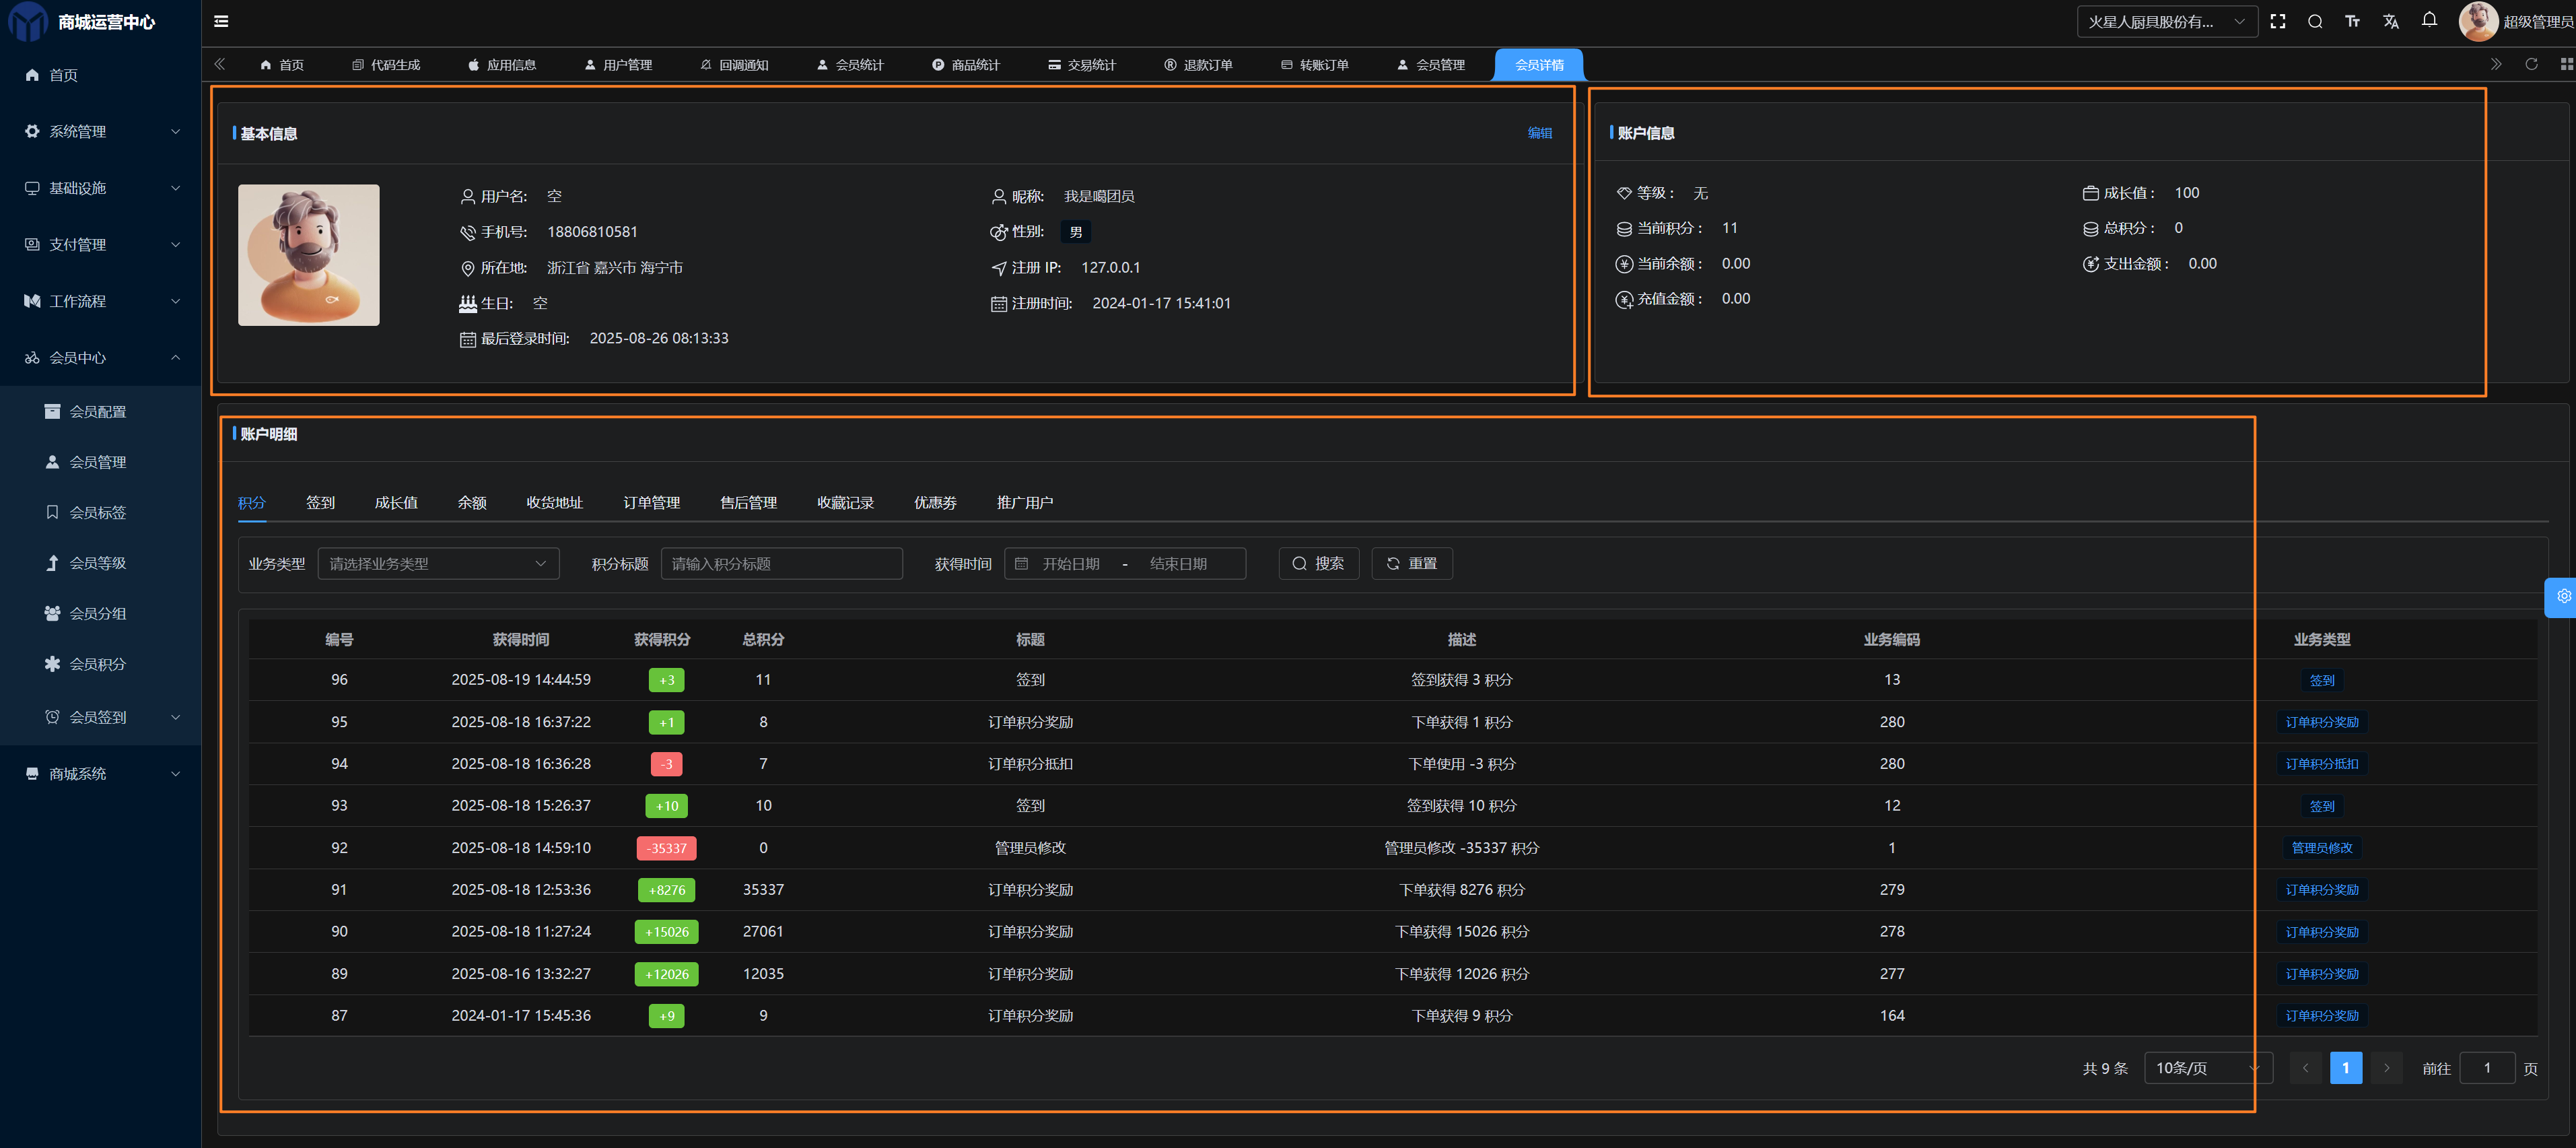Enter fullscreen mode via top icon
Screen dimensions: 2576x1148
pos(2278,21)
